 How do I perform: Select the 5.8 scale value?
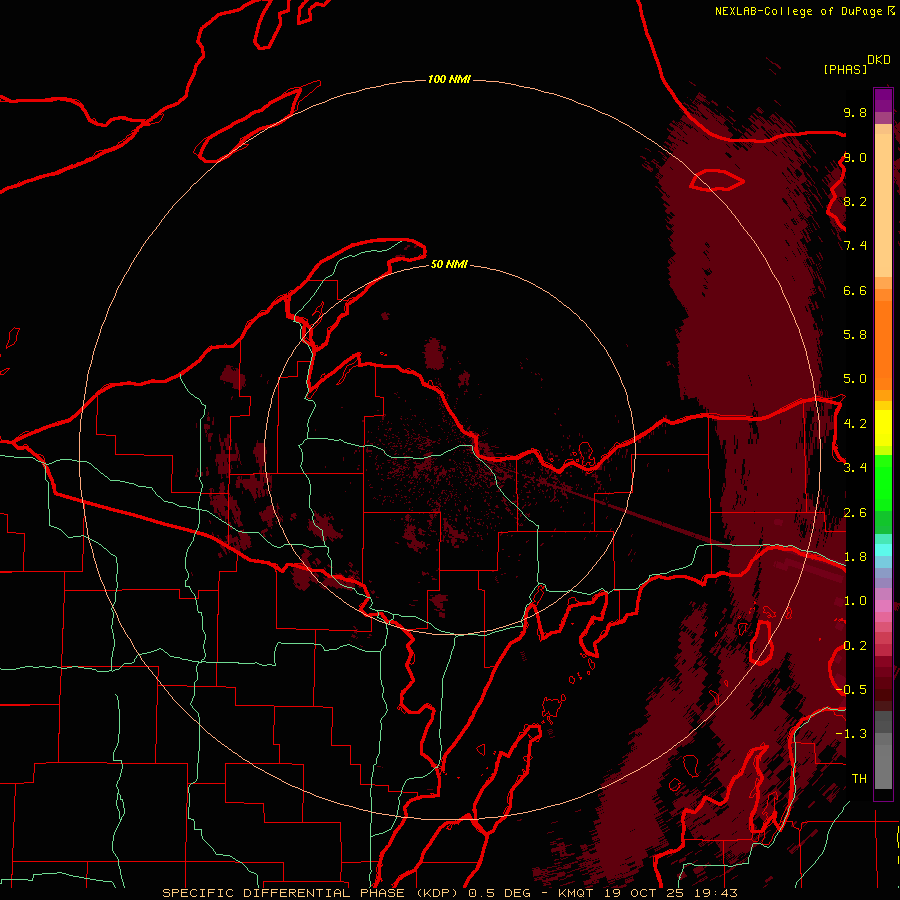[855, 335]
